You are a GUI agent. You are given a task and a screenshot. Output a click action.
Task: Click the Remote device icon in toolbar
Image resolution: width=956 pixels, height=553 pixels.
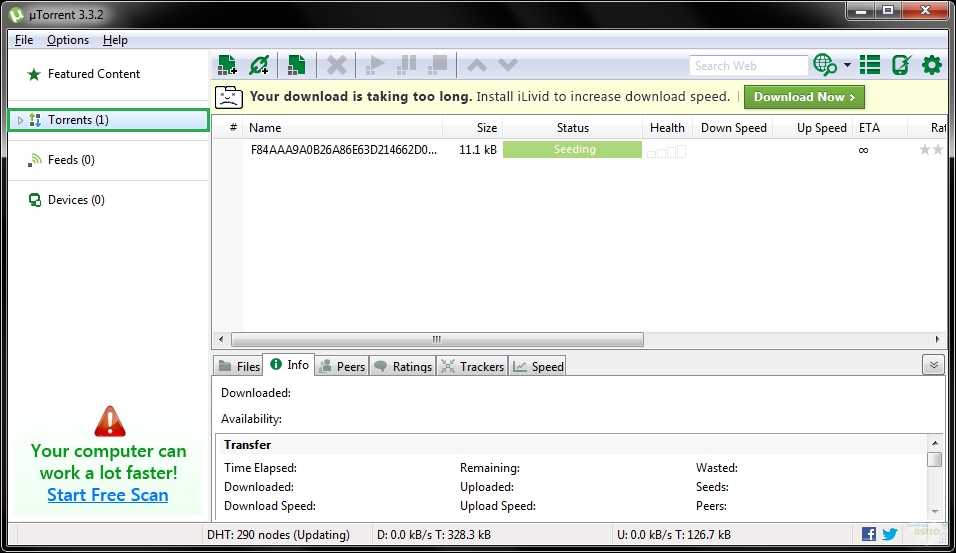coord(901,65)
